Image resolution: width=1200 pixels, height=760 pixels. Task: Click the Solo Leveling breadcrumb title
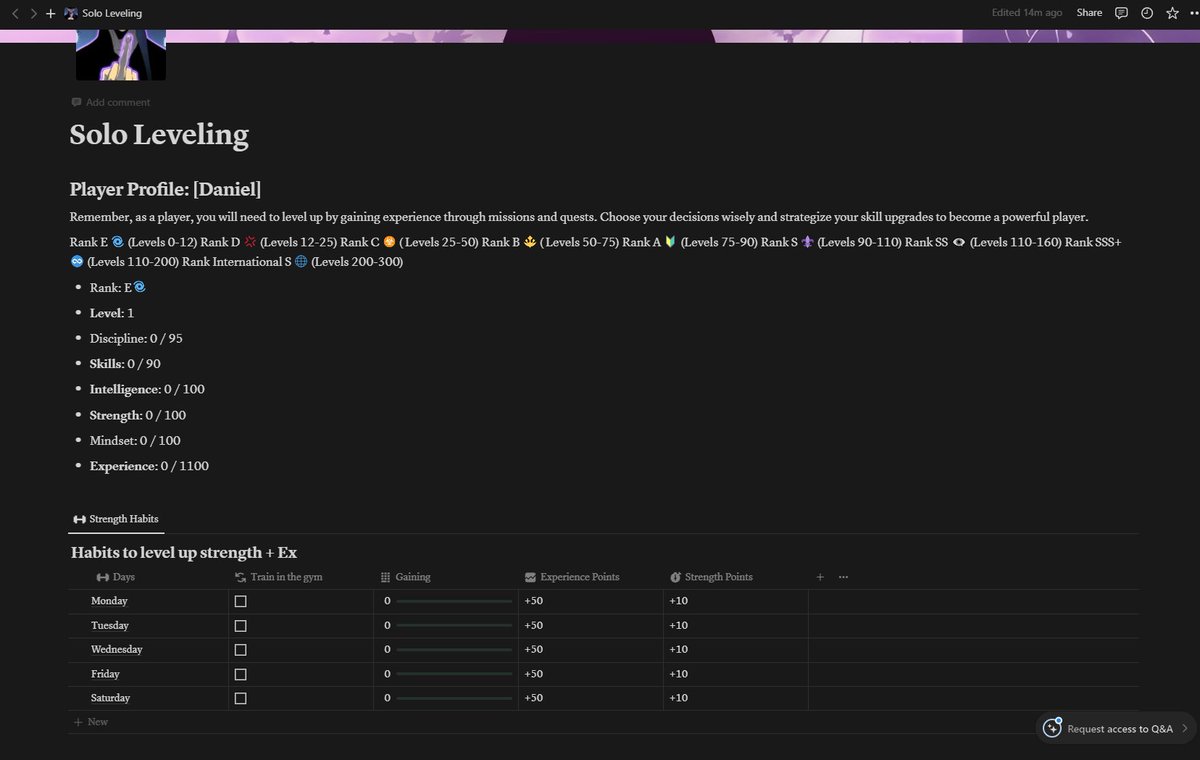pos(112,13)
